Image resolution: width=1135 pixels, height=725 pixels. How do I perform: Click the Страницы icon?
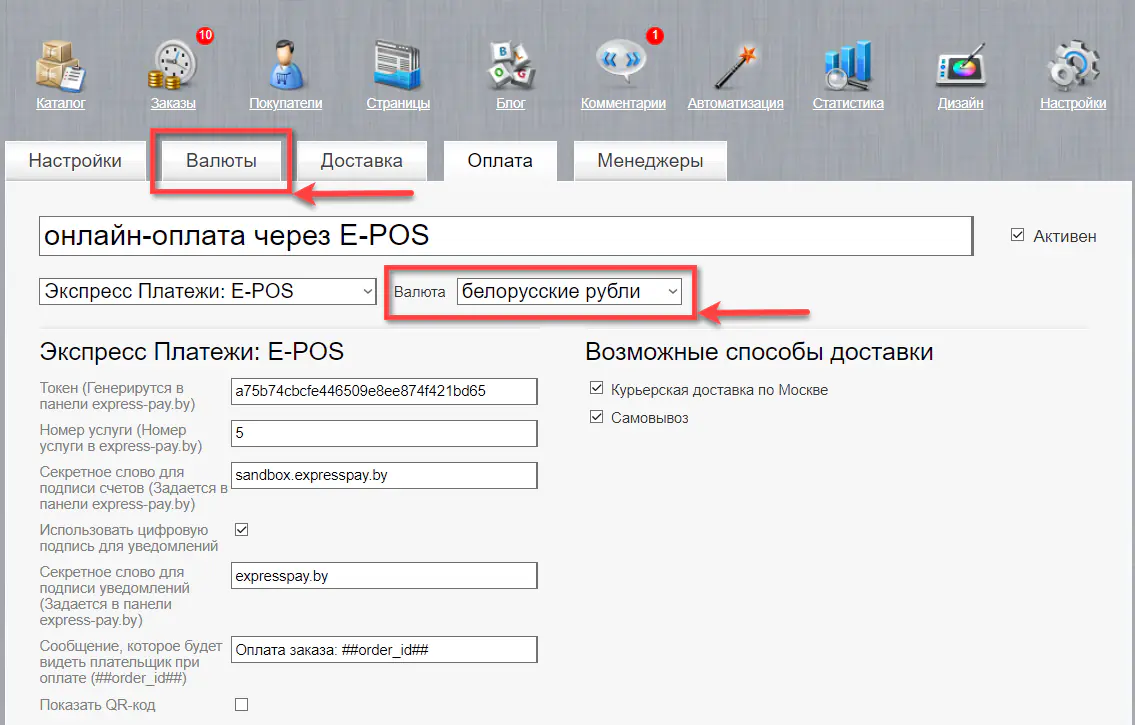tap(397, 60)
